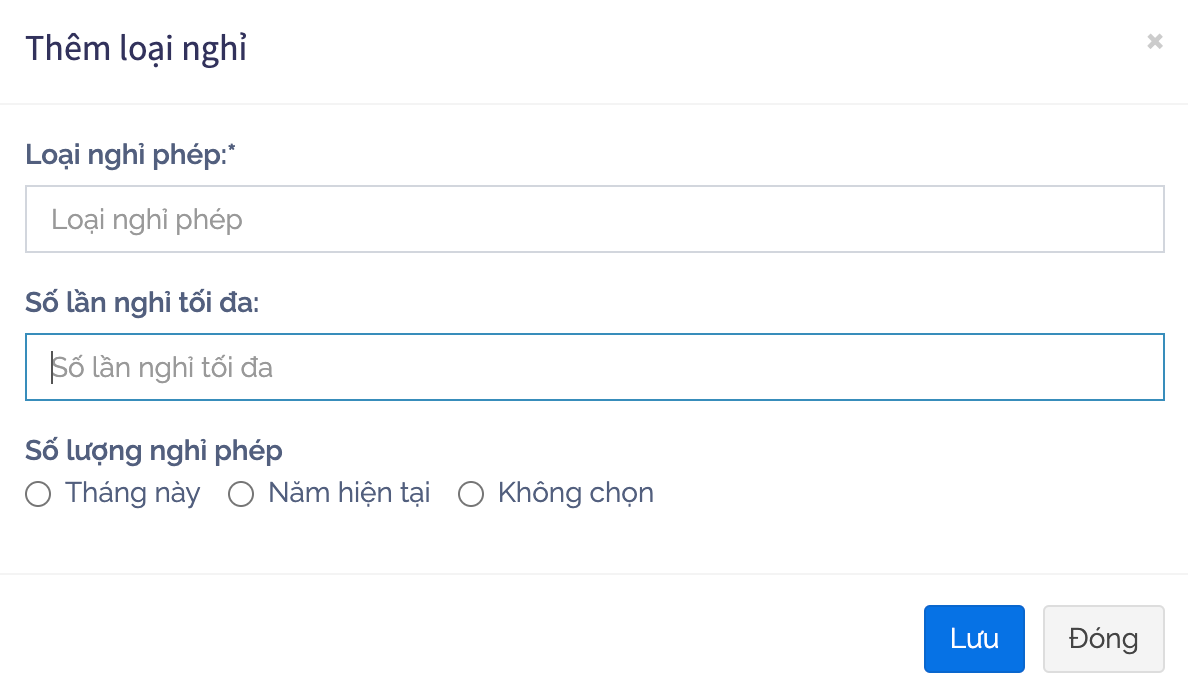Viewport: 1188px width, 694px height.
Task: Click the Số lần nghỉ tối đa placeholder text
Action: click(x=162, y=368)
